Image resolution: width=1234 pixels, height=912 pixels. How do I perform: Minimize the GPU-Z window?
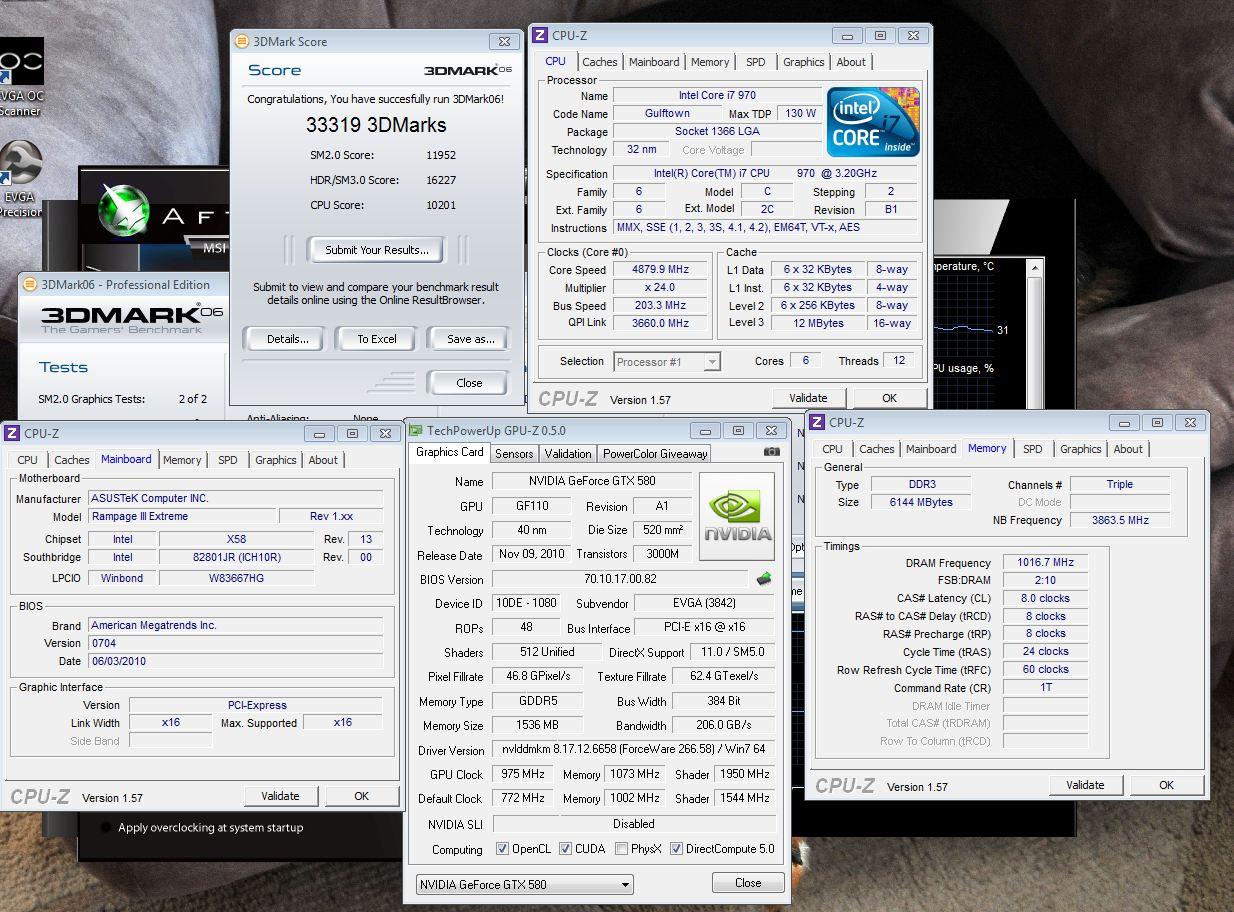pos(705,431)
